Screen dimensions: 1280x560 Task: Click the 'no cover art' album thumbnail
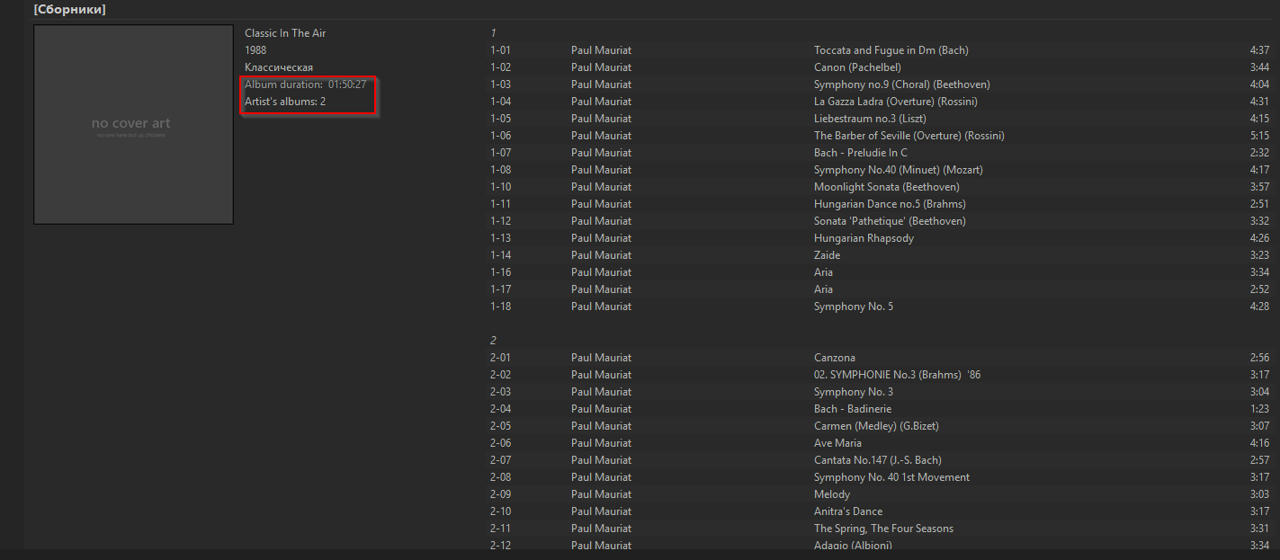[133, 124]
